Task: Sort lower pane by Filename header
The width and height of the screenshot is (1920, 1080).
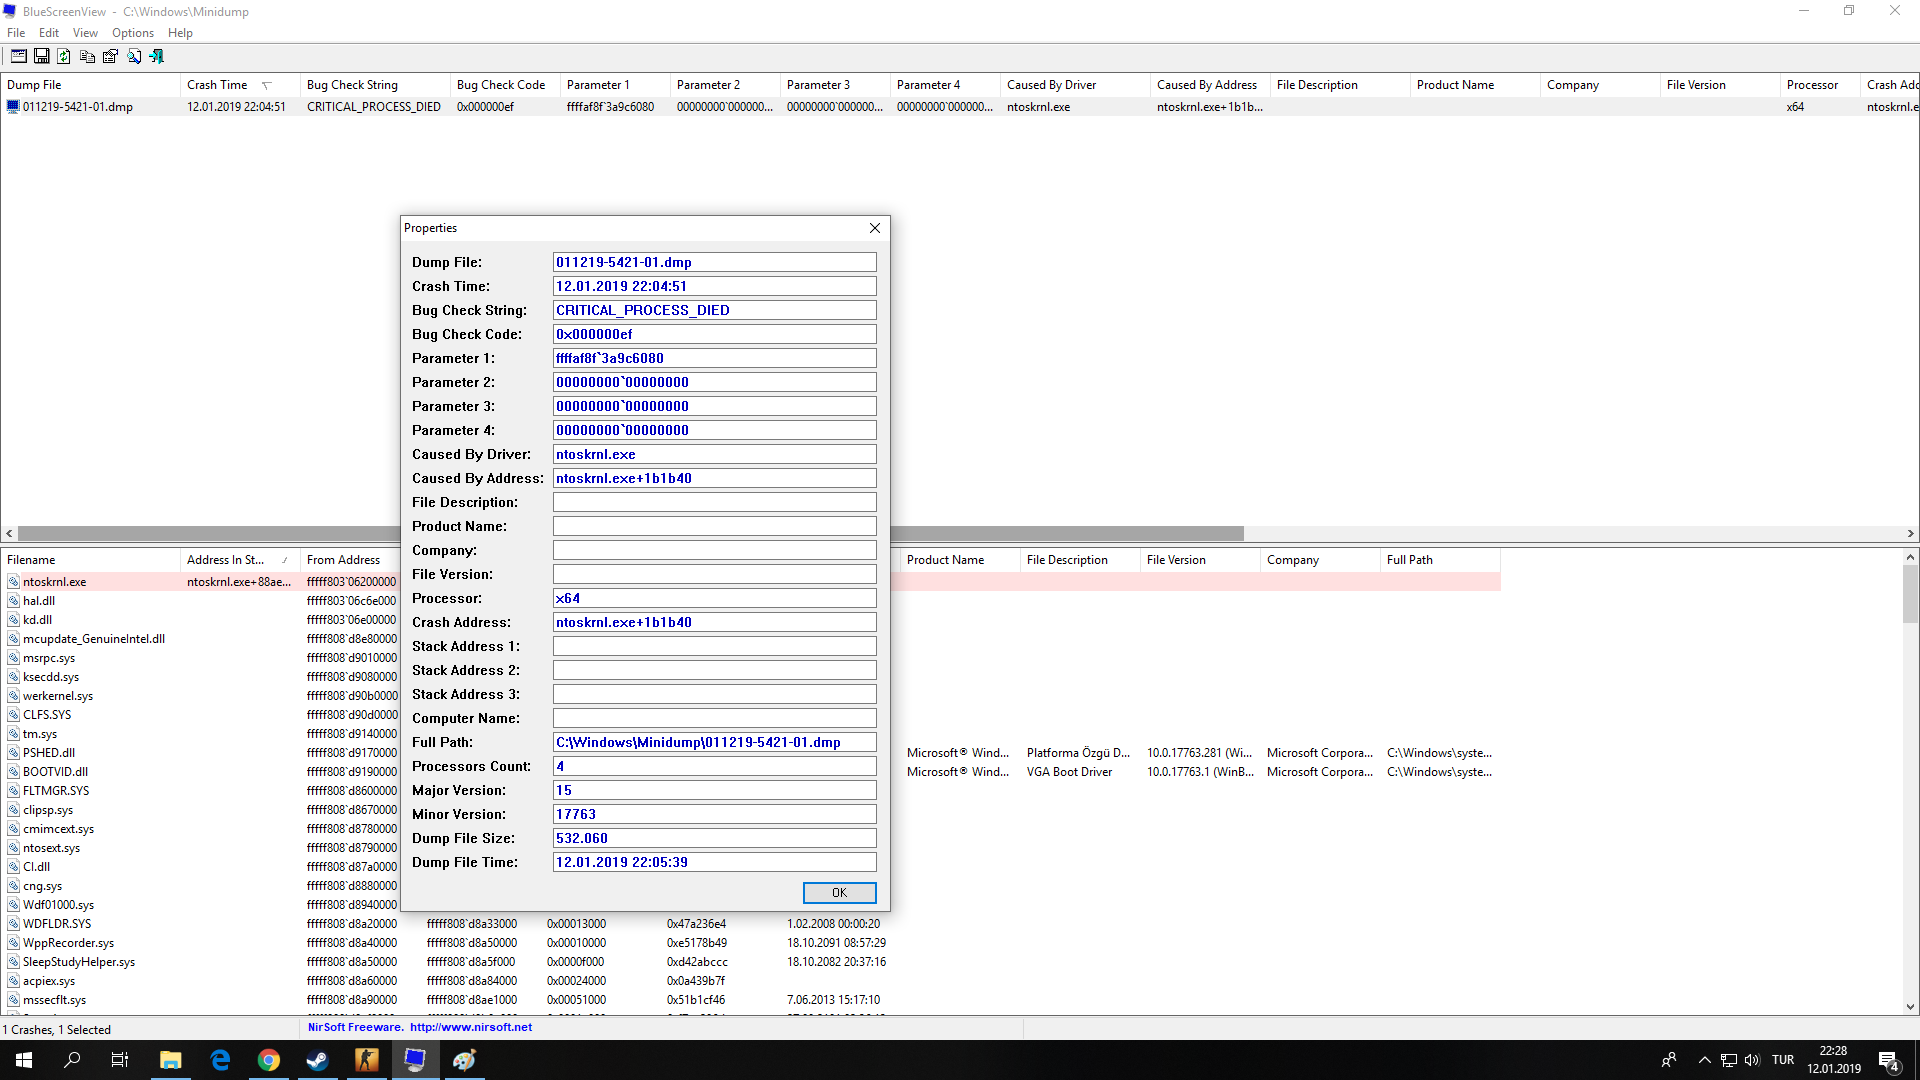Action: click(90, 560)
